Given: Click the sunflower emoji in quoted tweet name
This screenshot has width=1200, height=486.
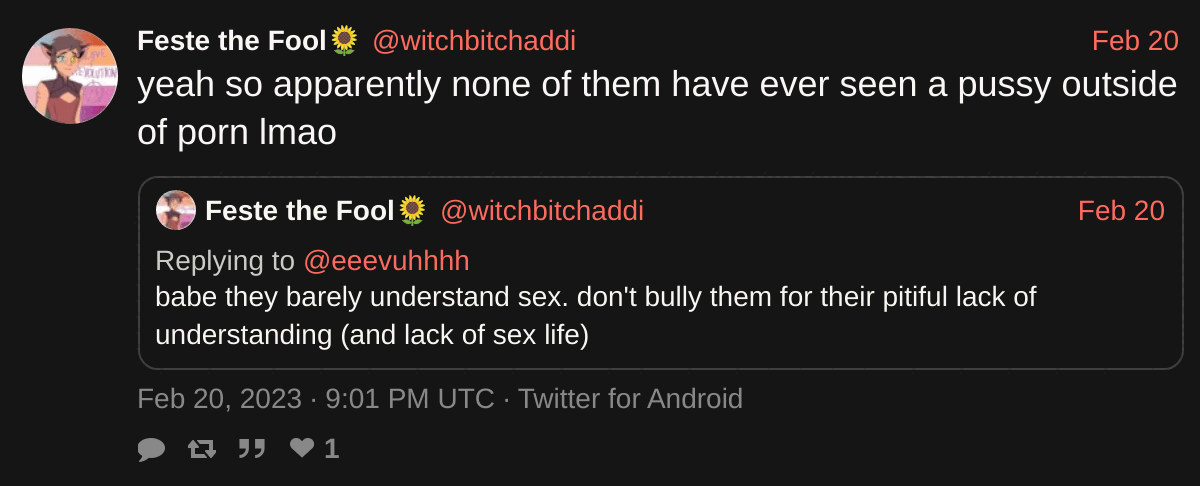Looking at the screenshot, I should (412, 211).
